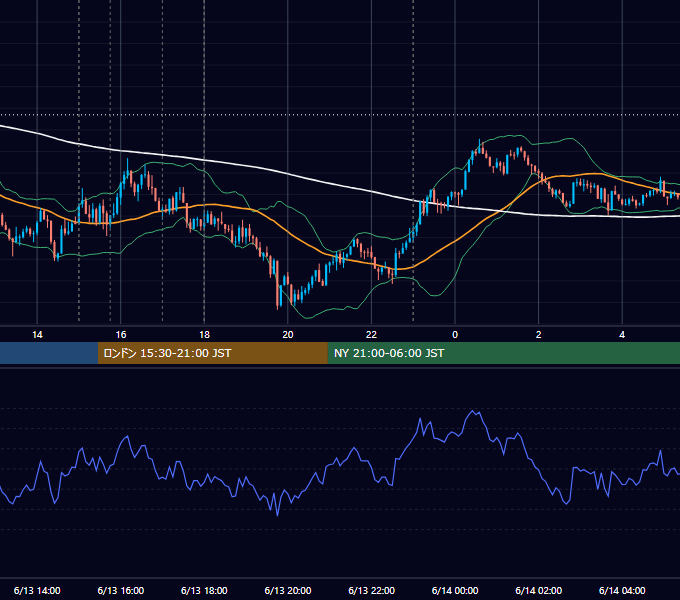Click the 6/13 20:00 time label

coord(288,590)
